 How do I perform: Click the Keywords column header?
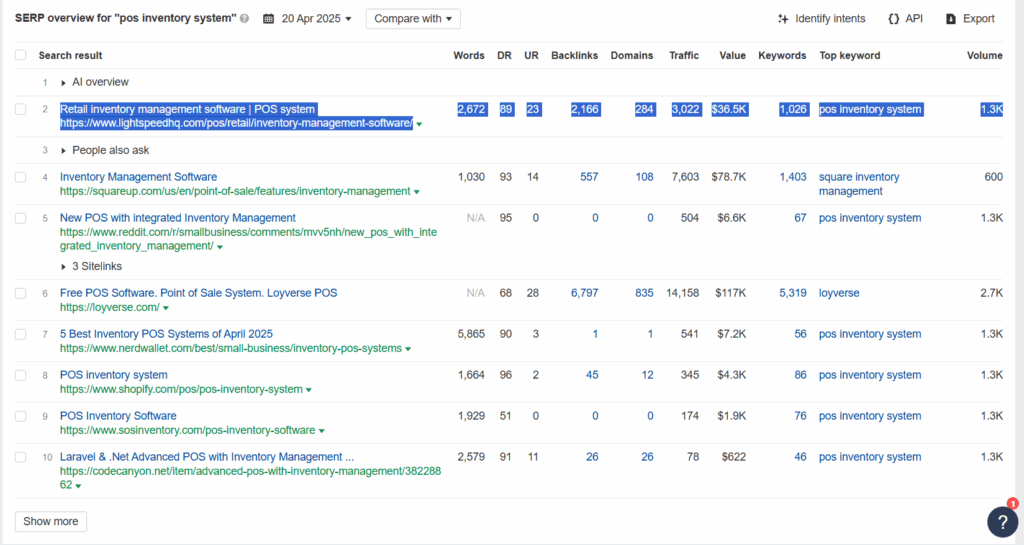tap(782, 55)
